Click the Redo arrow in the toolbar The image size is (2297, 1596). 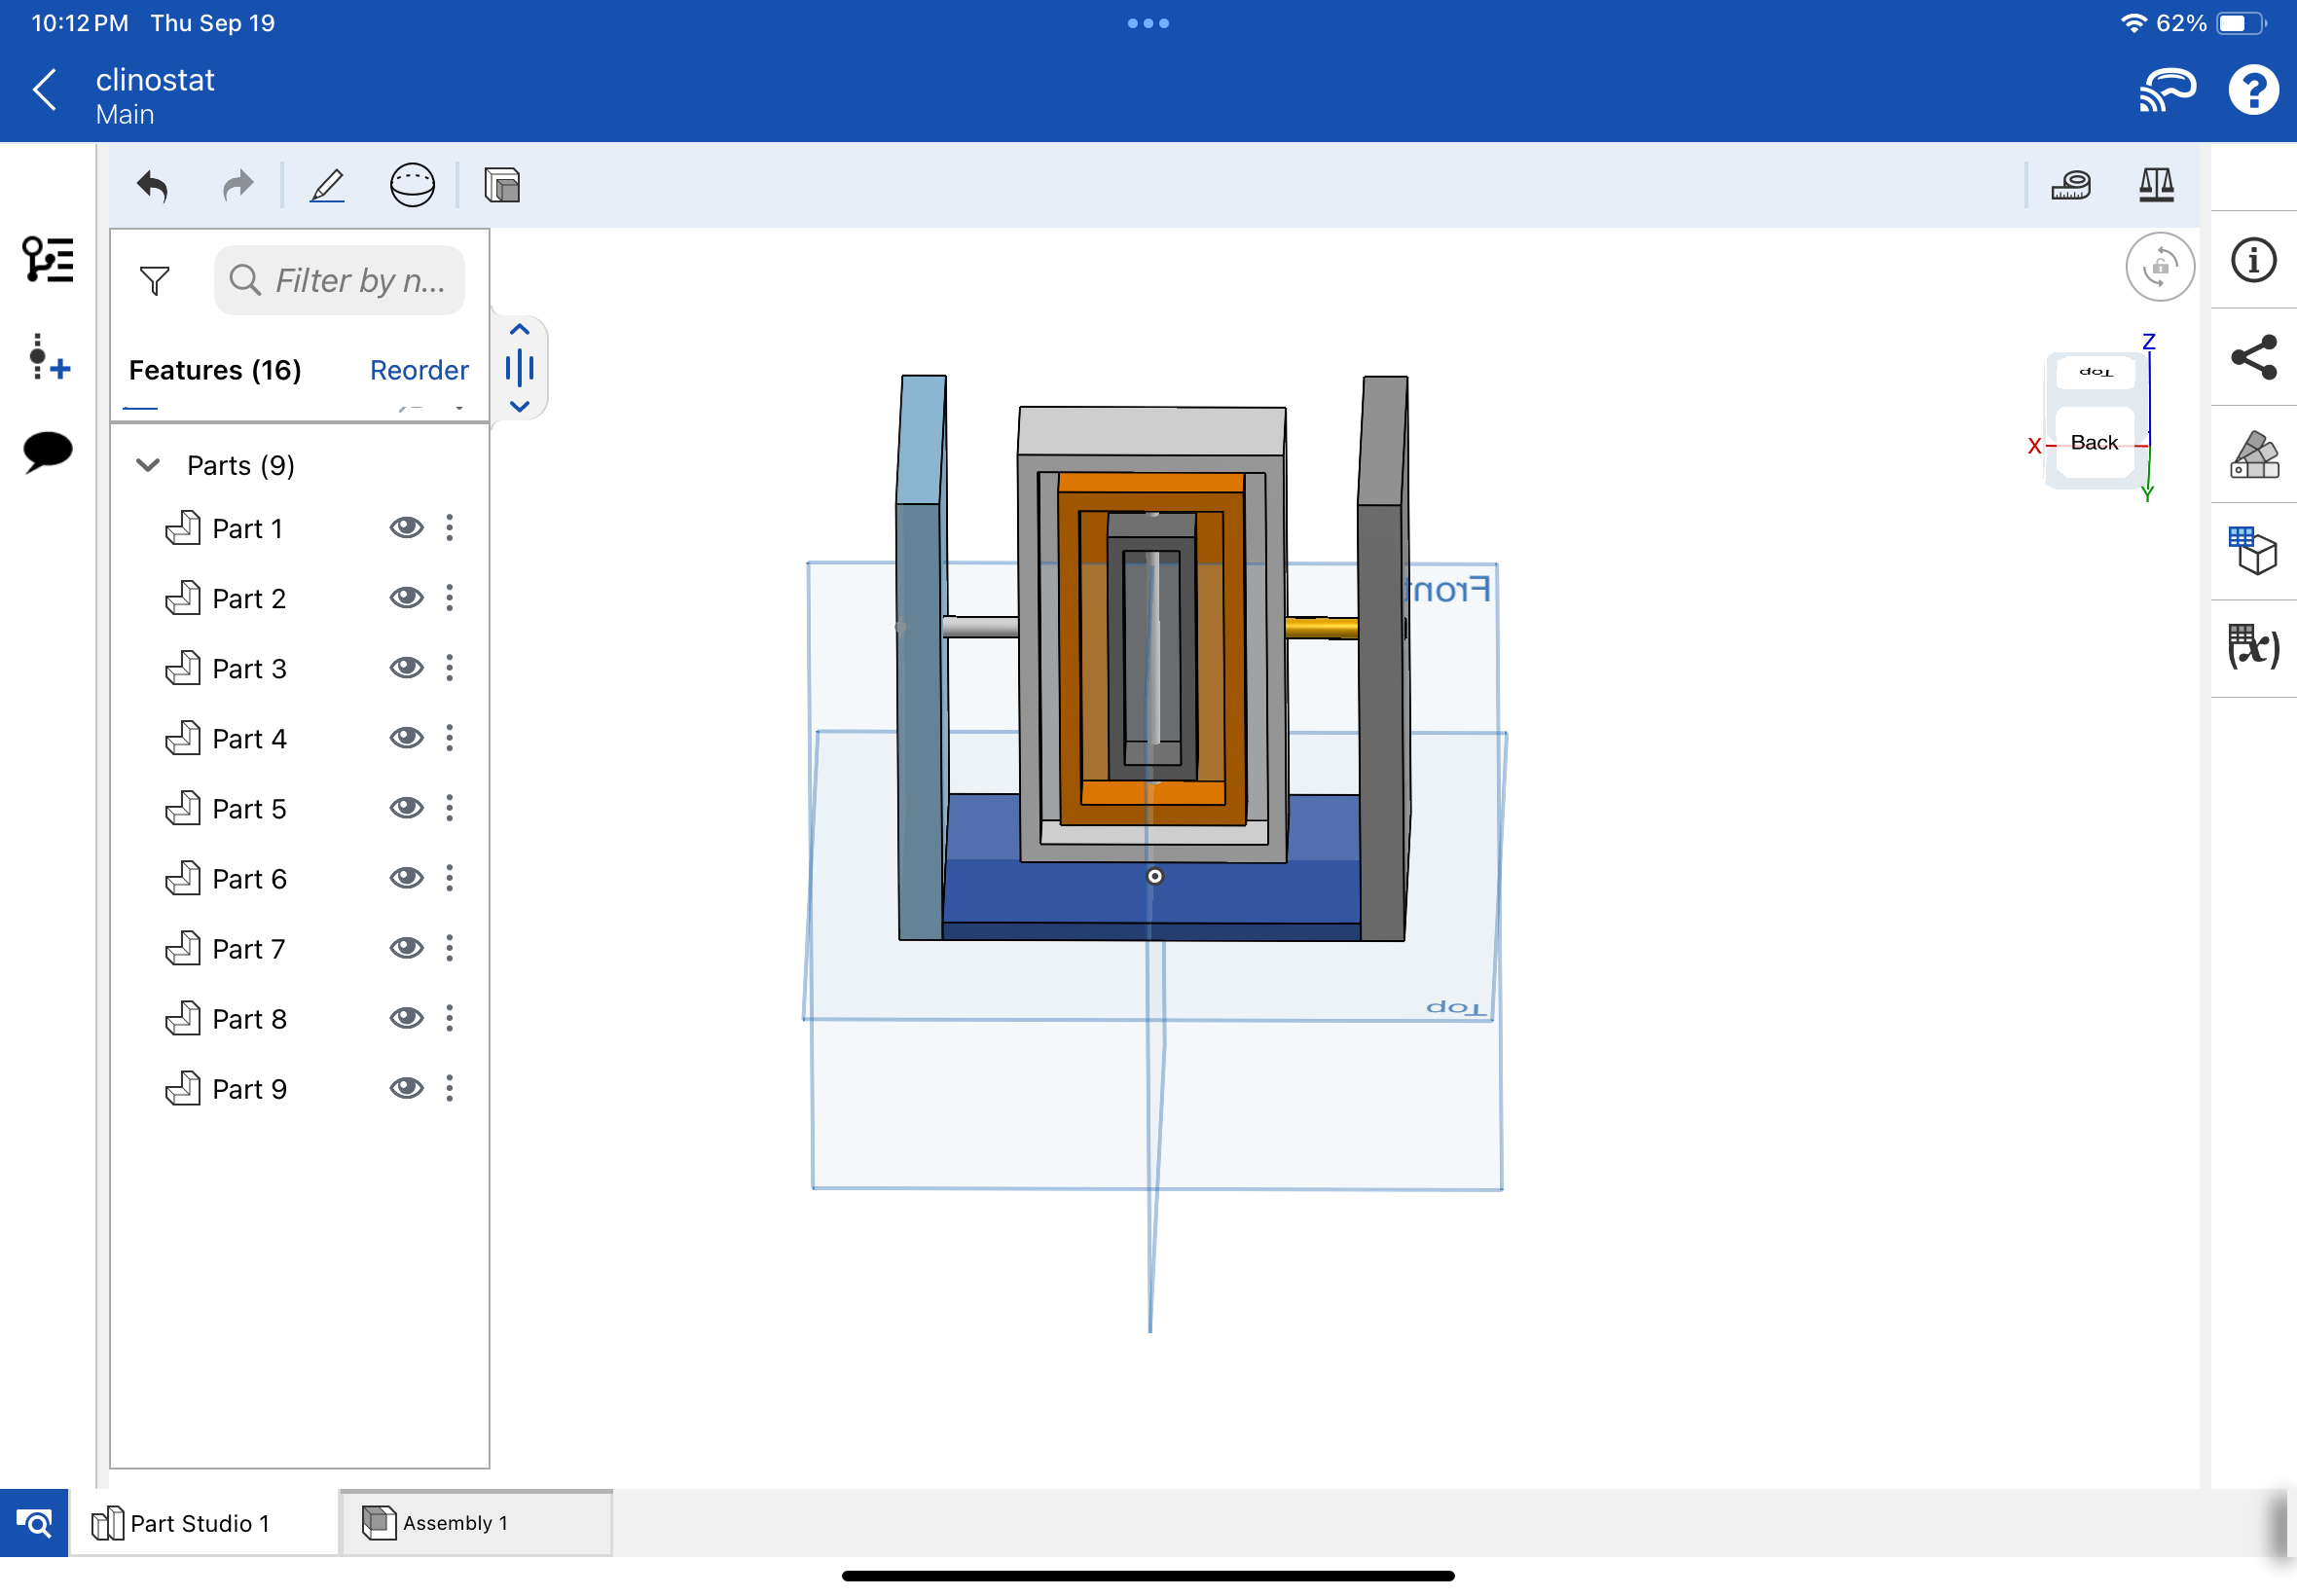238,186
